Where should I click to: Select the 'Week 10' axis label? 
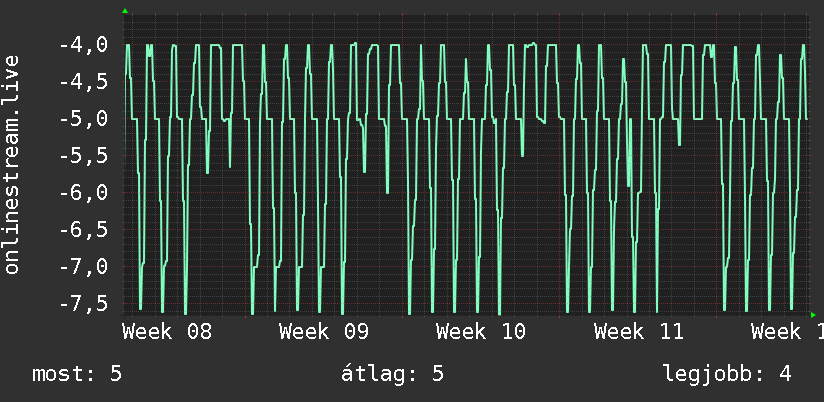tap(481, 332)
